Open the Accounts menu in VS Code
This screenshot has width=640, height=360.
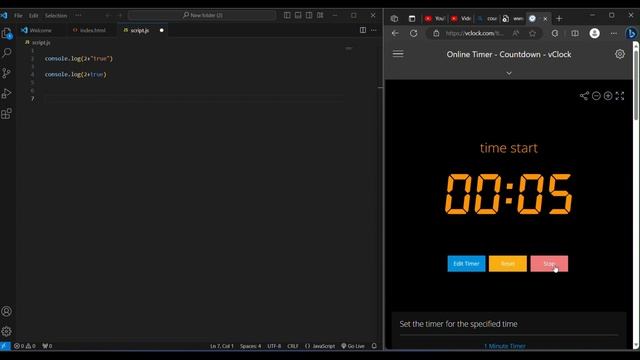pos(7,311)
